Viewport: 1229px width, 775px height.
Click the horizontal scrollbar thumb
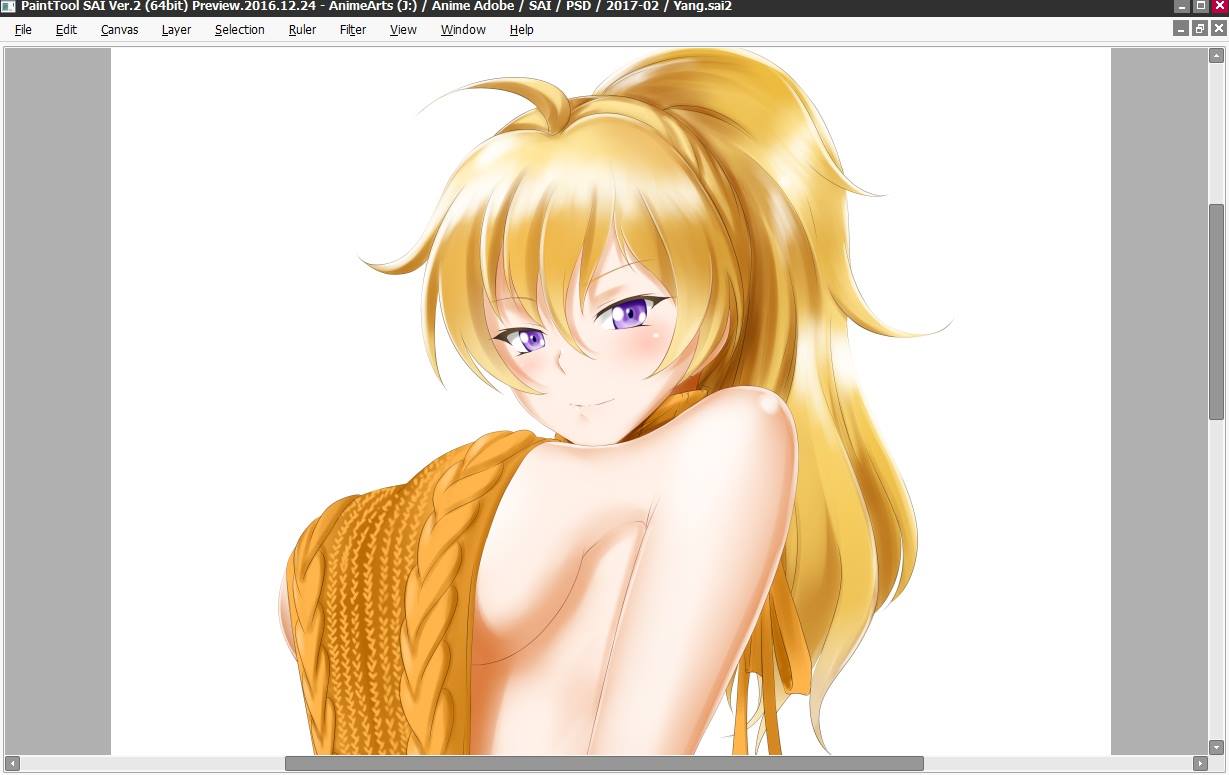coord(604,764)
